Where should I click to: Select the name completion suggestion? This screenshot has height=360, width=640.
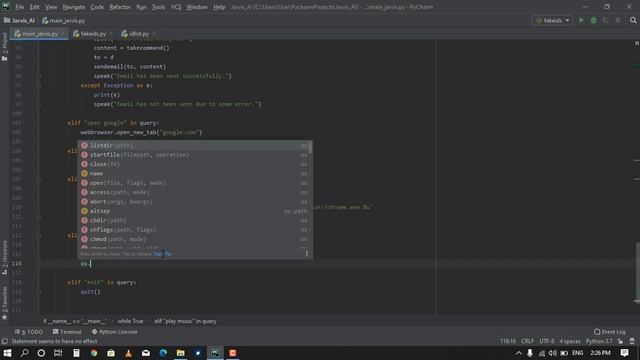pyautogui.click(x=194, y=173)
